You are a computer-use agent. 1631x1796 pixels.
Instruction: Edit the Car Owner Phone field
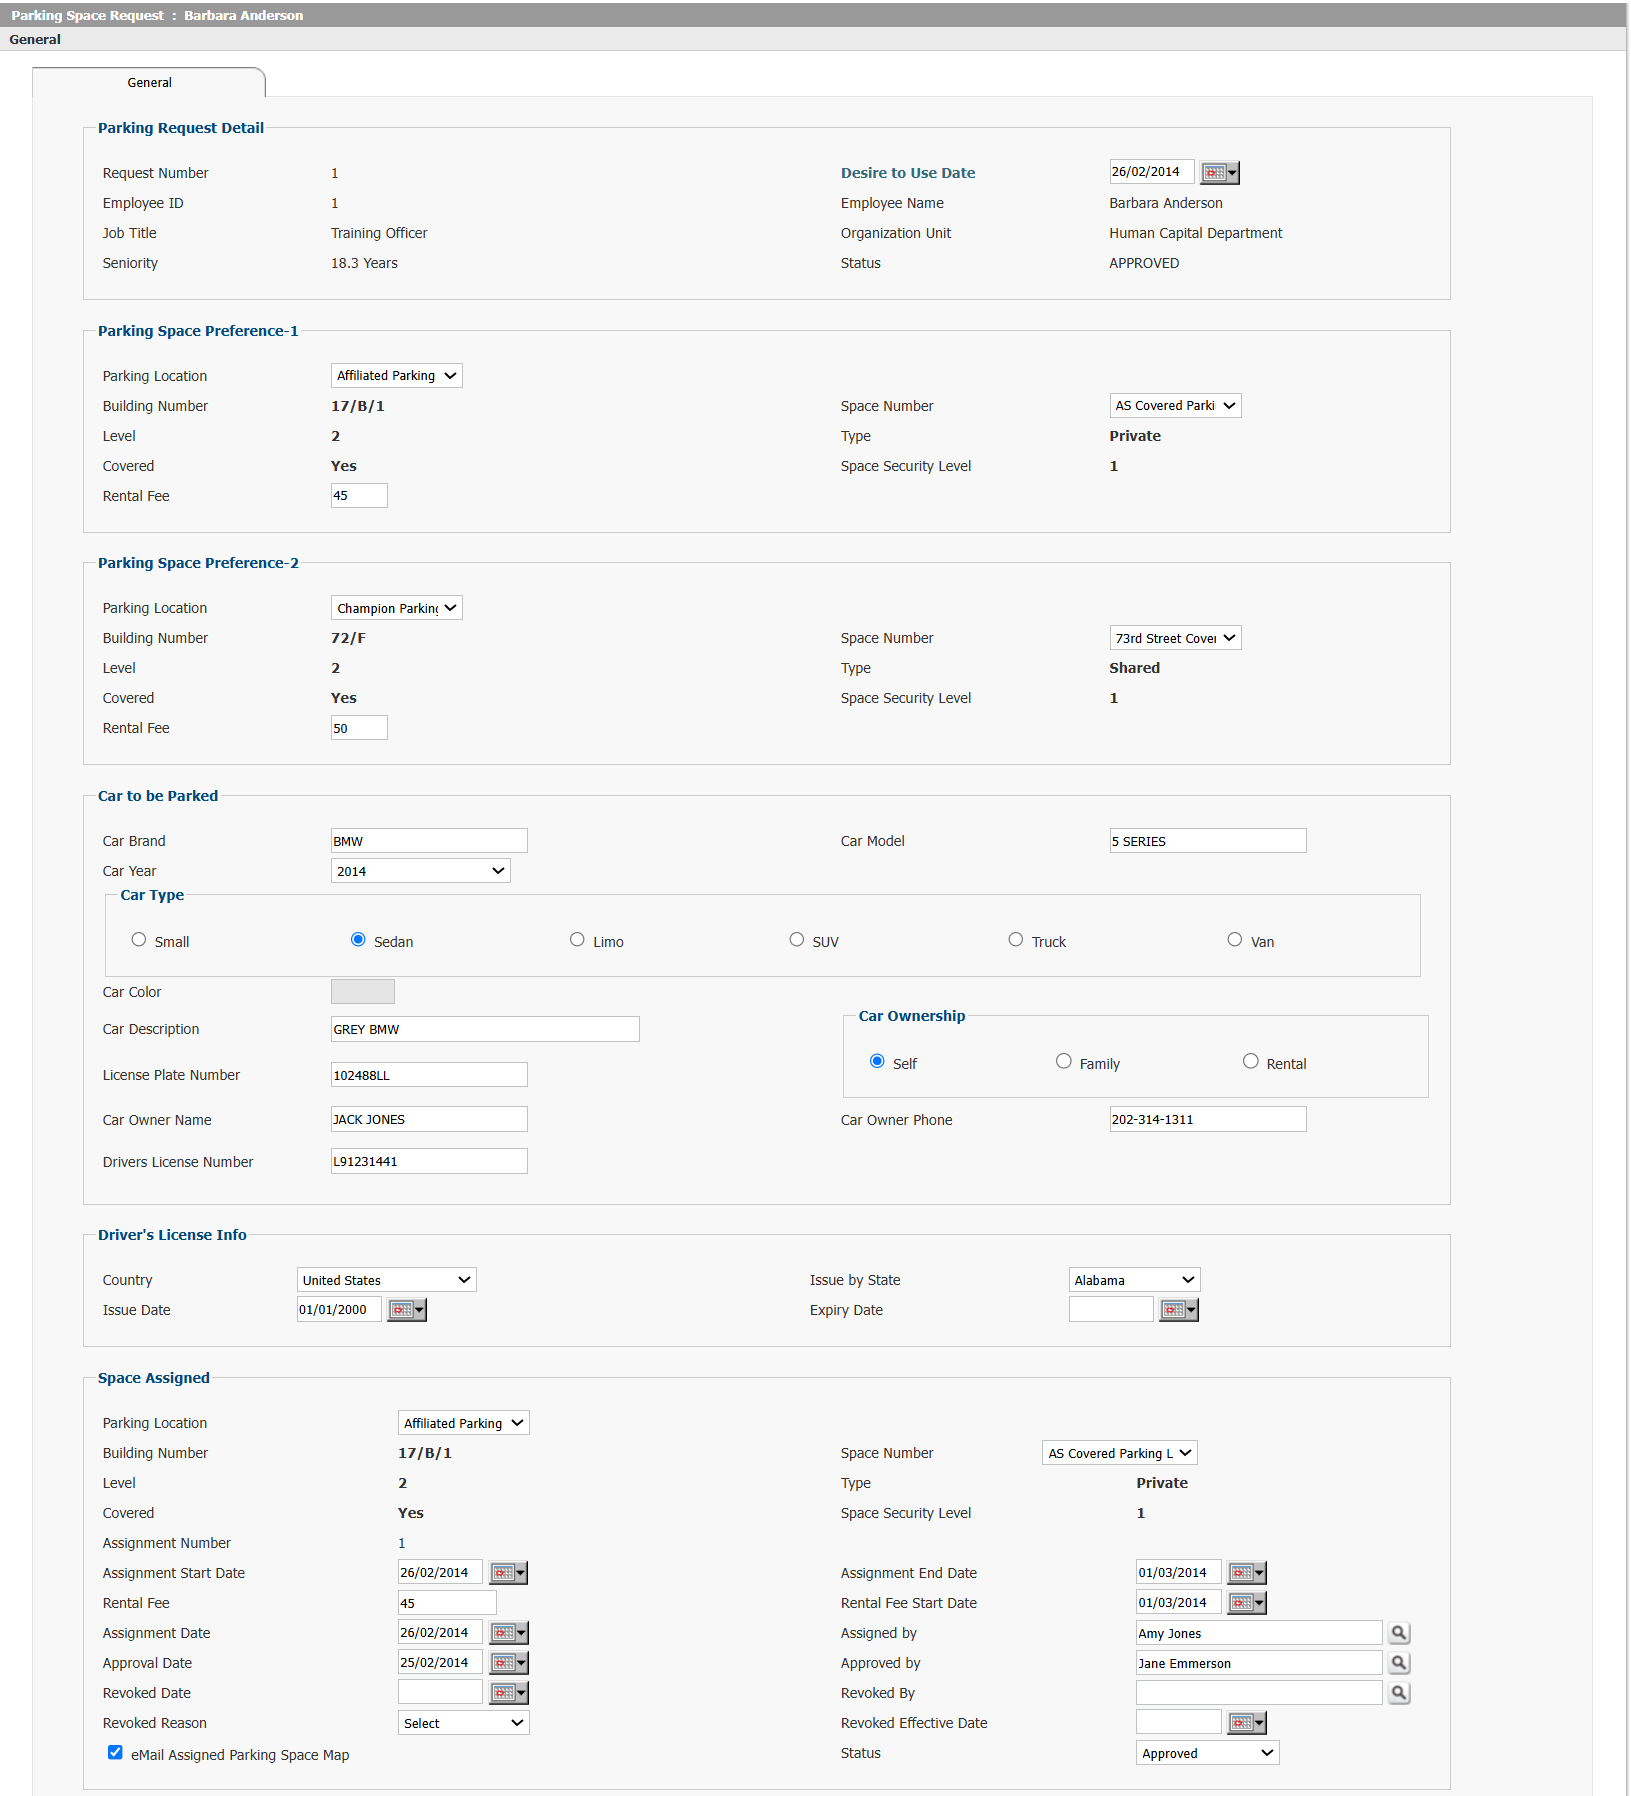(1208, 1119)
